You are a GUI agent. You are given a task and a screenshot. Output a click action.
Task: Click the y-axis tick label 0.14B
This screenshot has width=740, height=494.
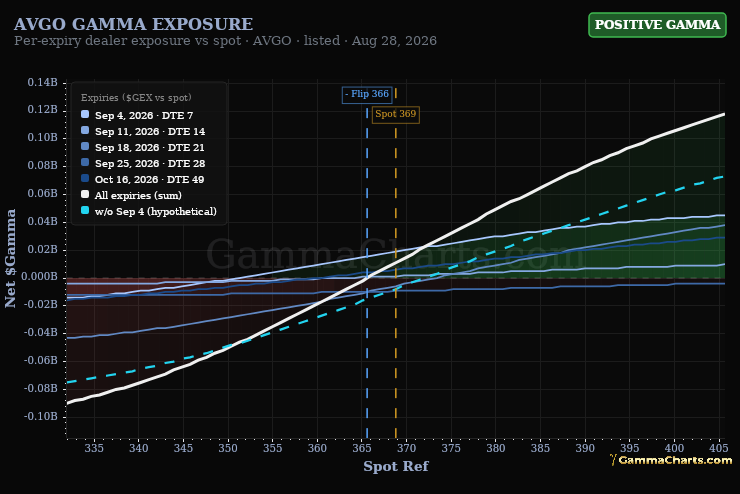(42, 83)
